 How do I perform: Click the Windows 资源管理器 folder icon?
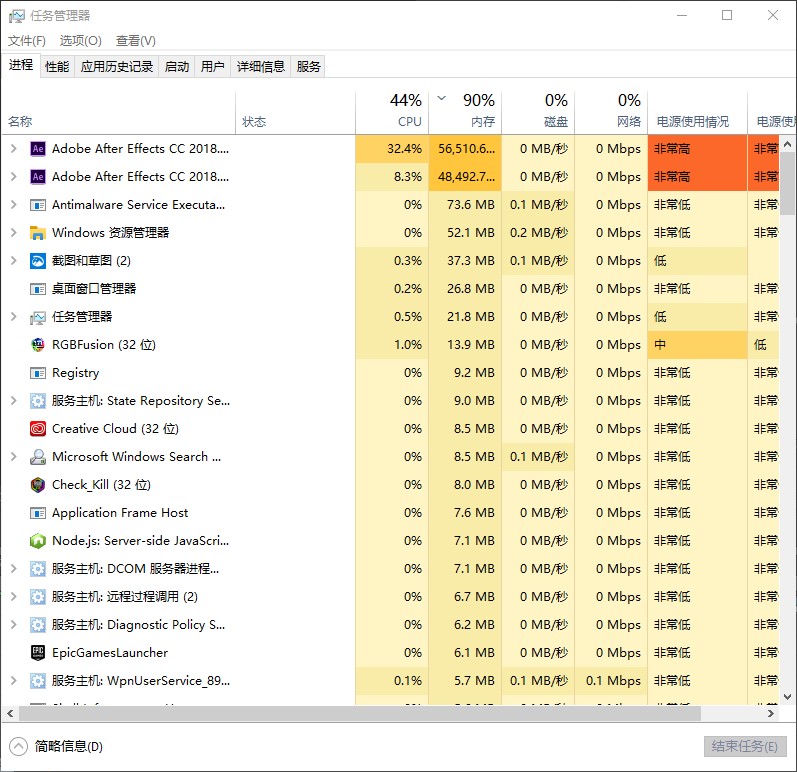[x=38, y=233]
